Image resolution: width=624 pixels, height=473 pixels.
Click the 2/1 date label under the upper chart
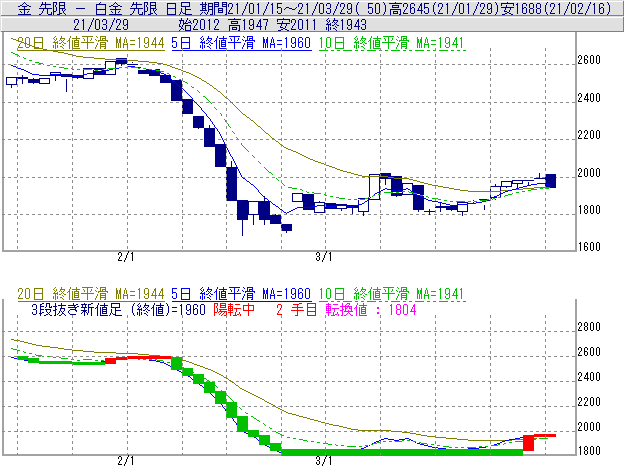[x=126, y=257]
